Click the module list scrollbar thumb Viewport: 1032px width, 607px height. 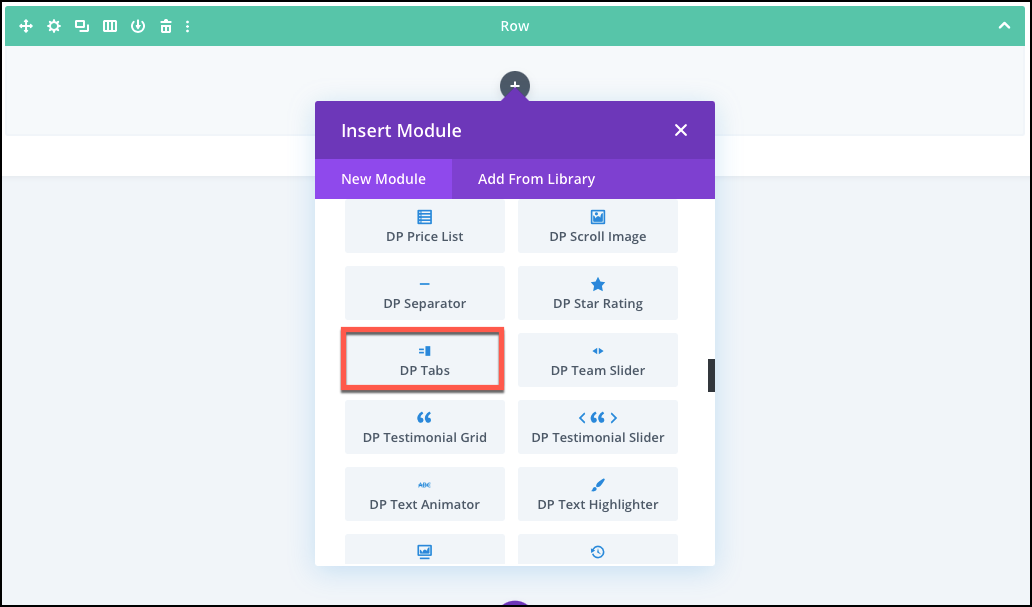point(712,375)
